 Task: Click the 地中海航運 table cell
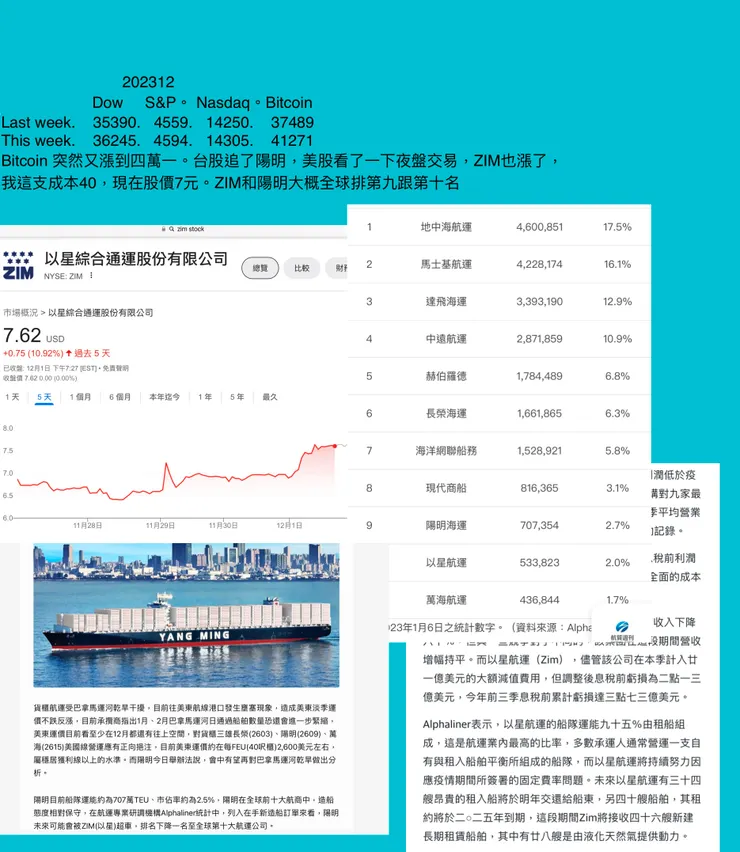pos(446,227)
